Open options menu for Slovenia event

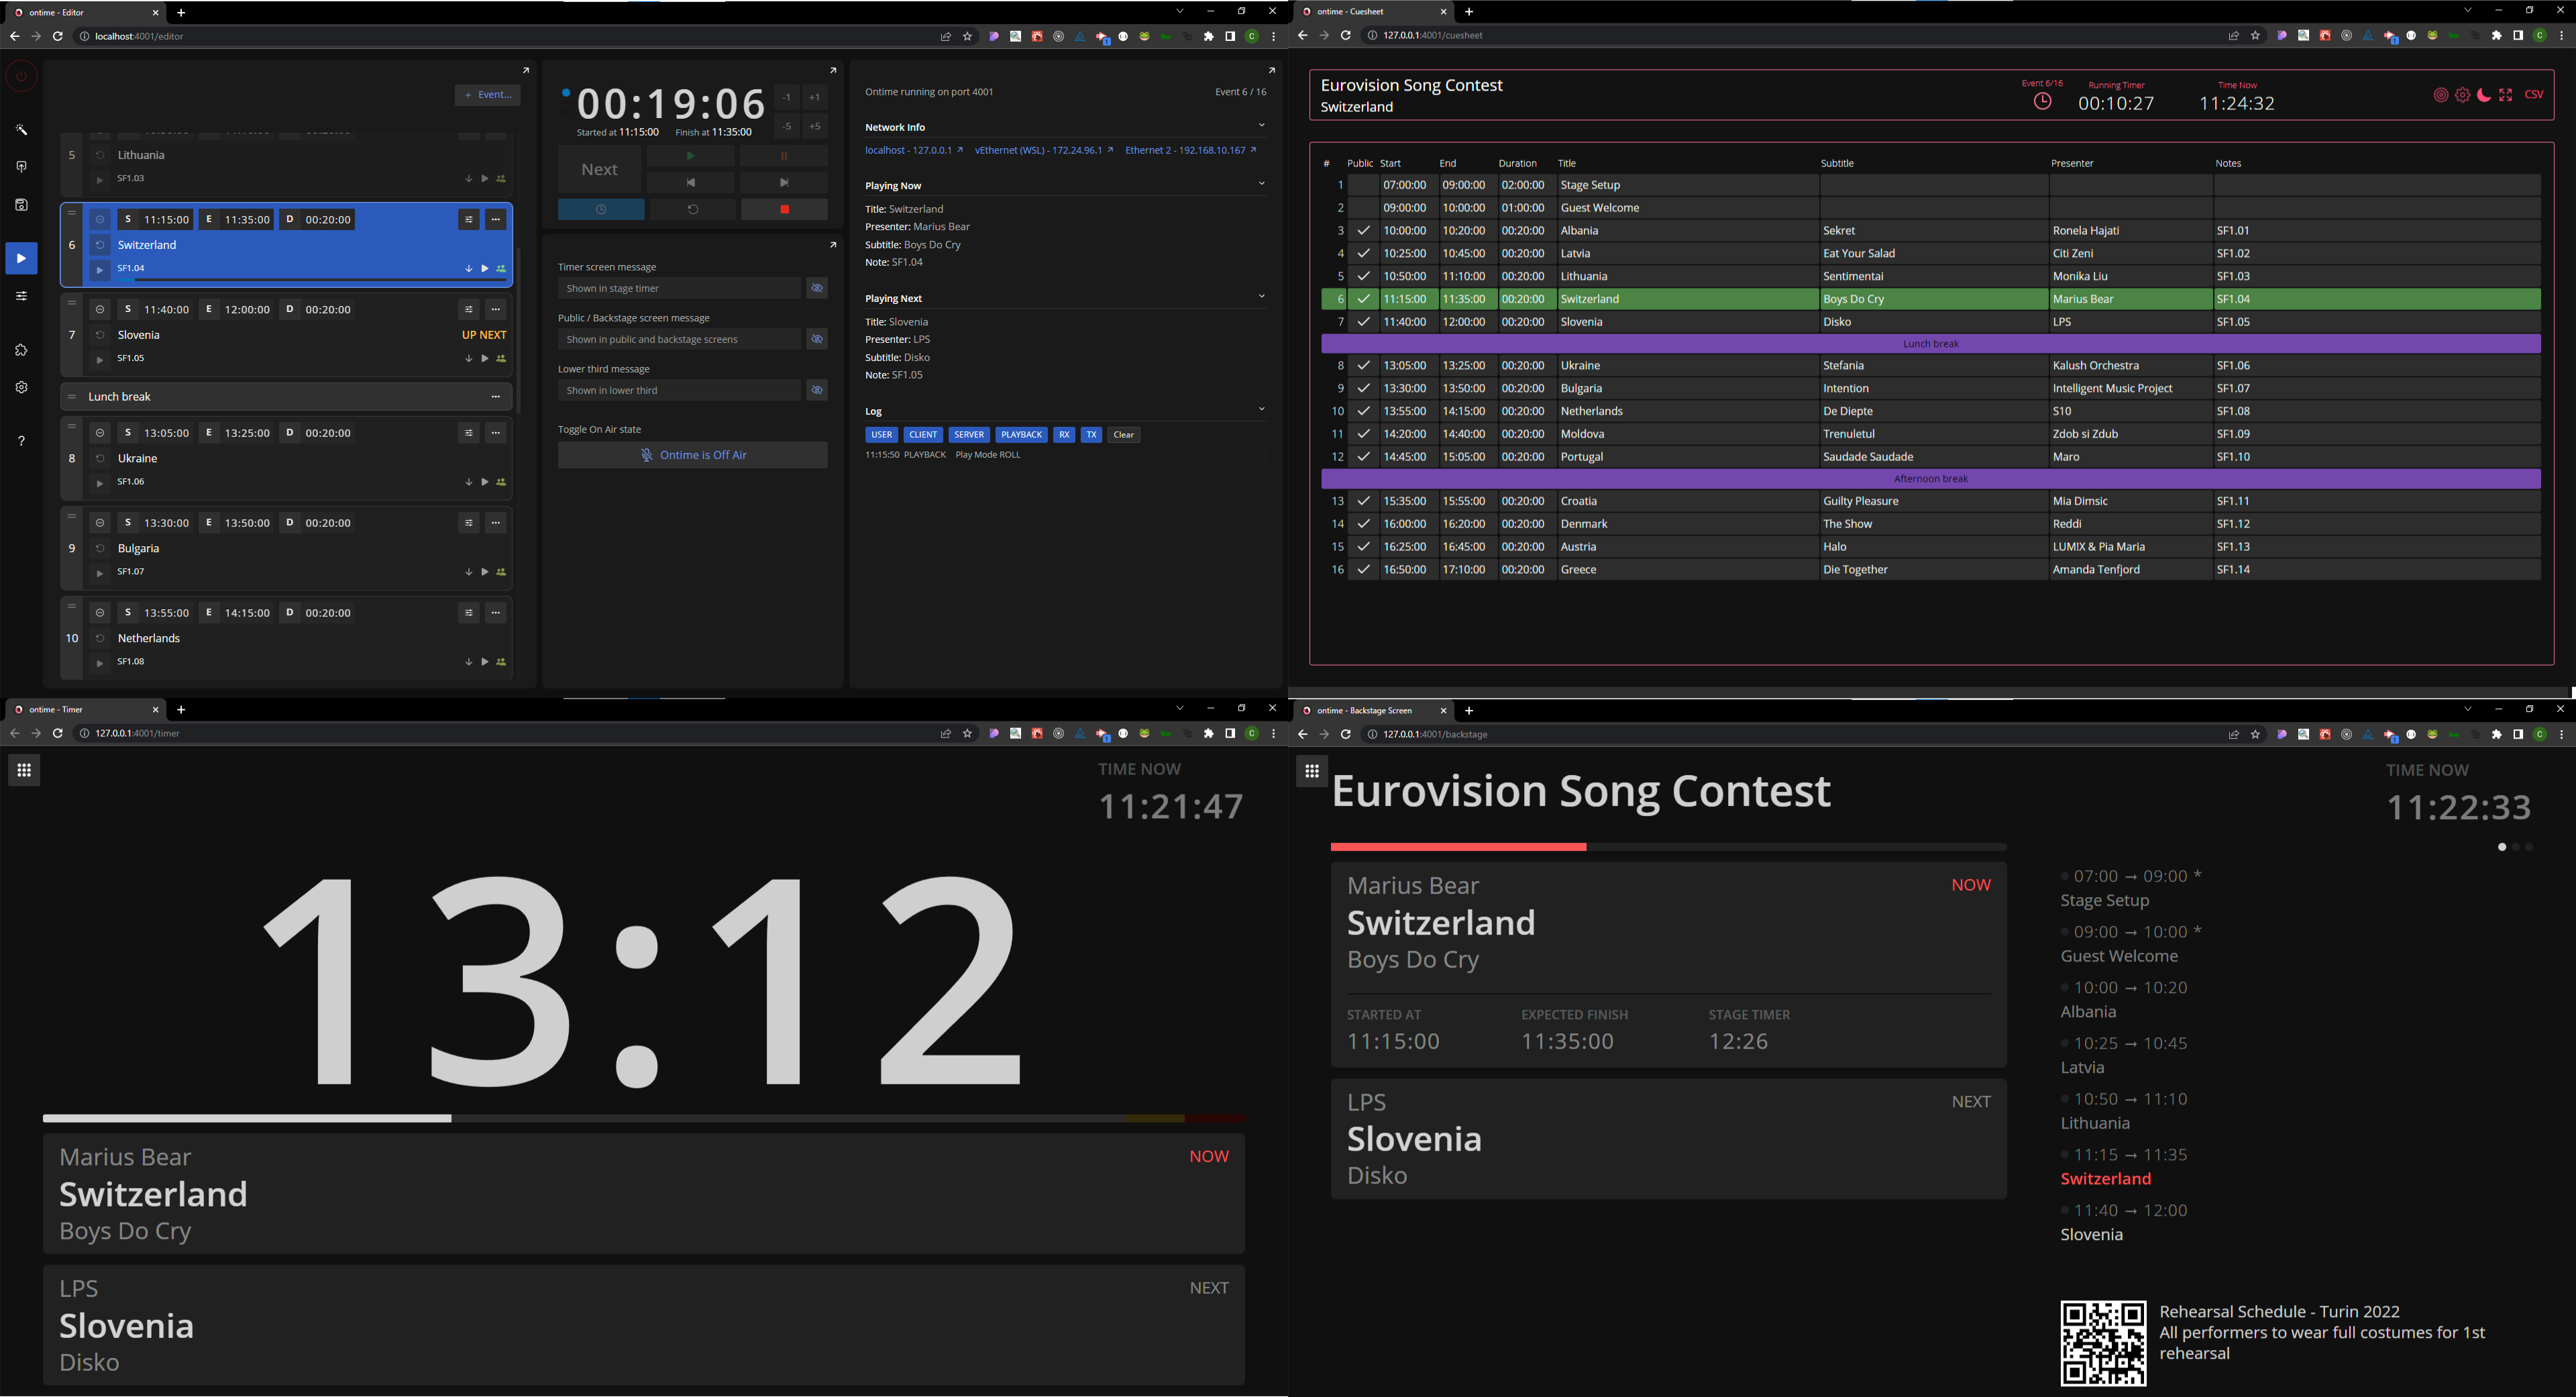pyautogui.click(x=496, y=309)
